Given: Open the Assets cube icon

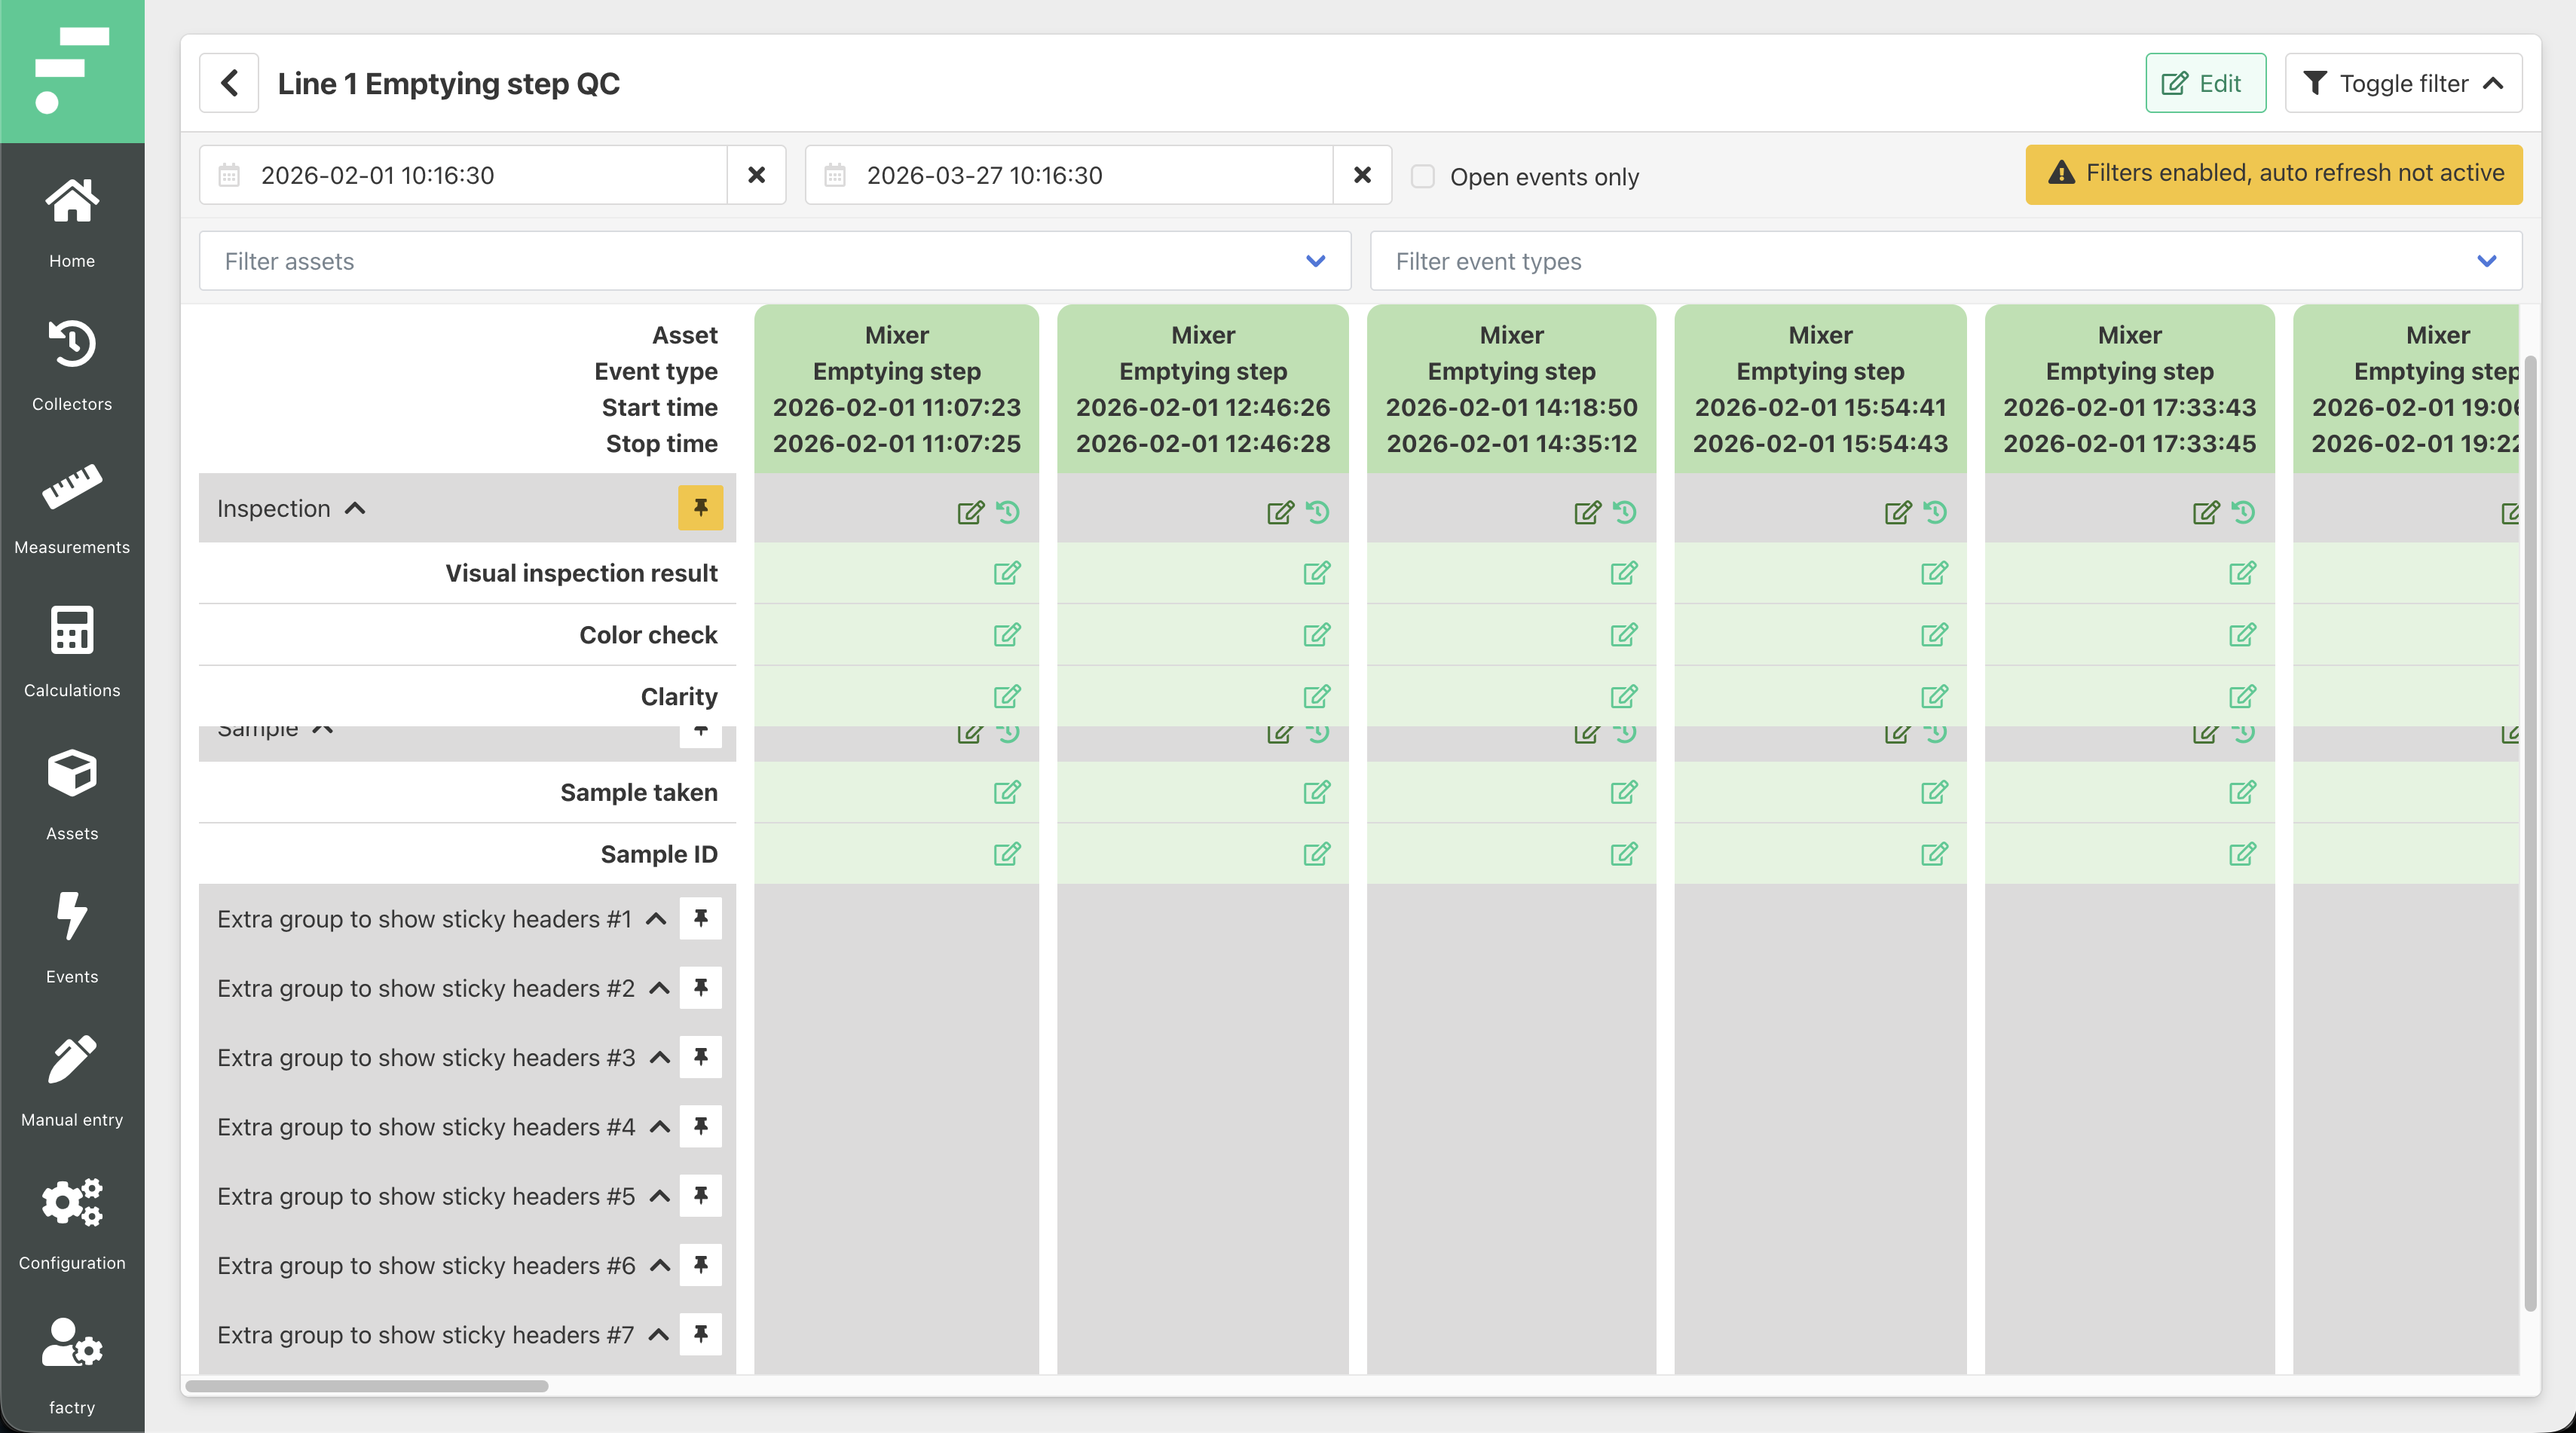Looking at the screenshot, I should [x=72, y=774].
